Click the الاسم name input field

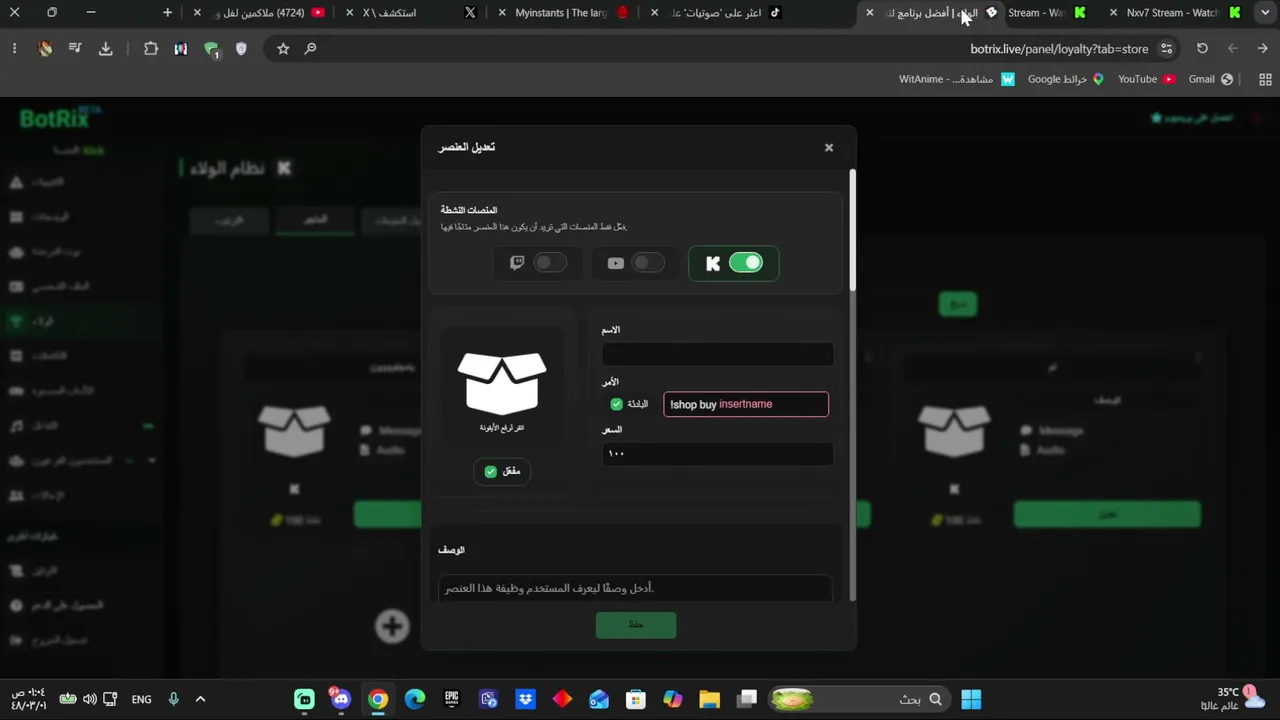tap(717, 354)
